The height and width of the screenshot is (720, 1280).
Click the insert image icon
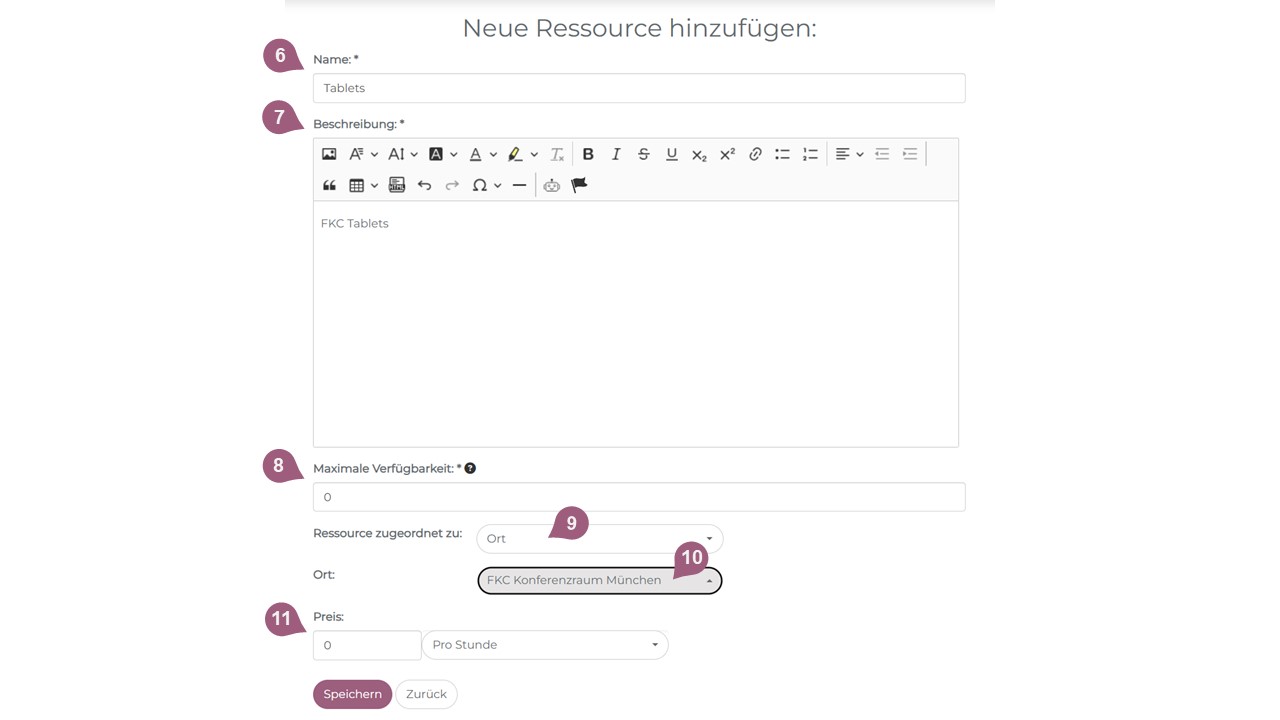[x=329, y=154]
